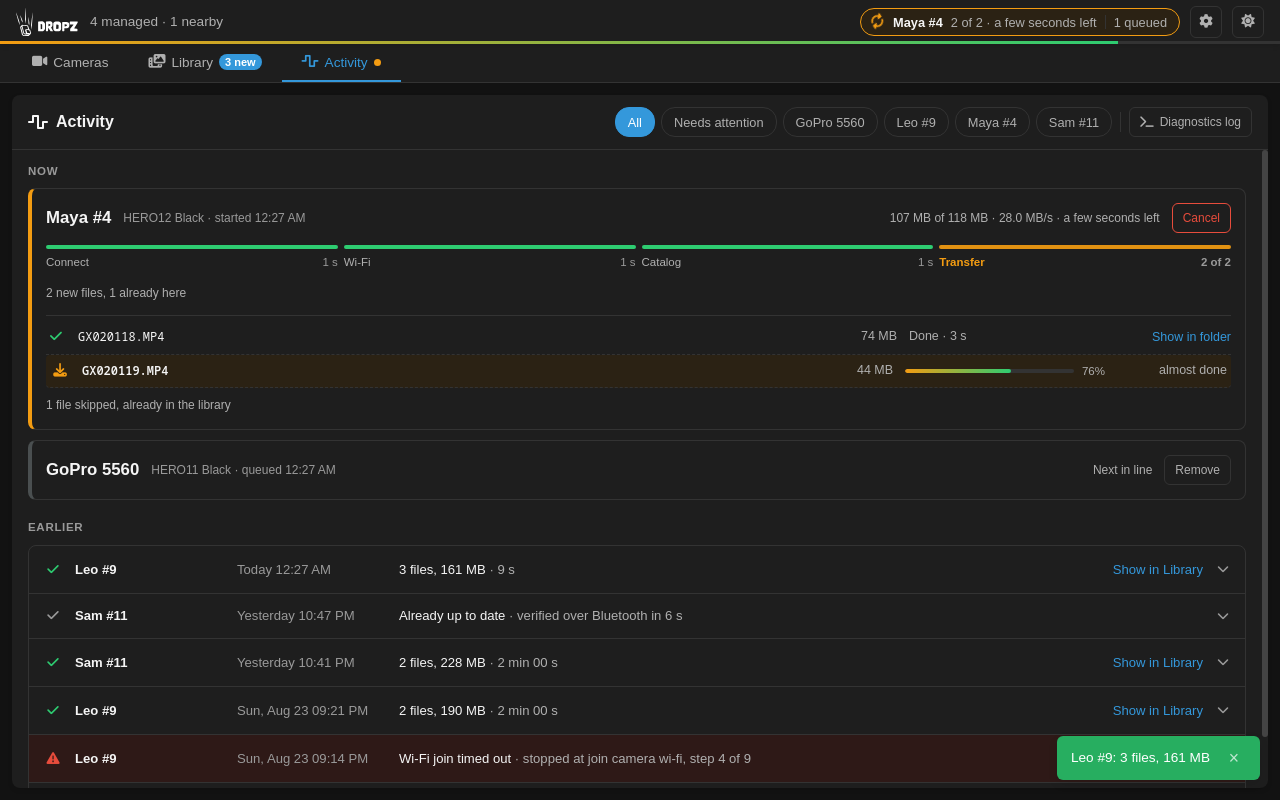
Task: Click the GX020119.MP4 progress bar at 76%
Action: 989,371
